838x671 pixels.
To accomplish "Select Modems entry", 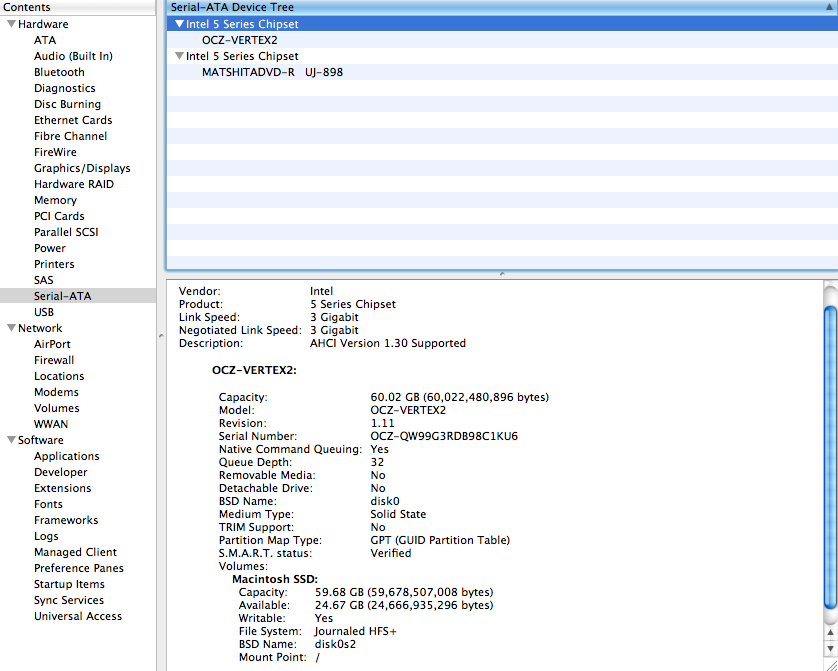I will (56, 392).
